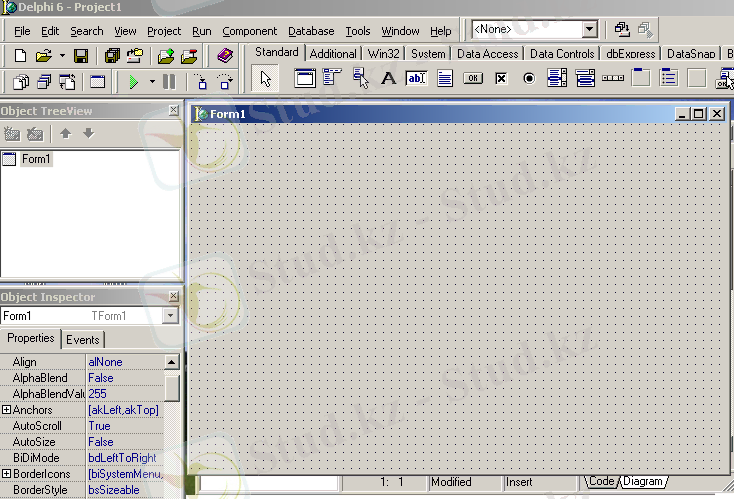Open the Form1 TForm1 object selector dropdown

click(170, 316)
